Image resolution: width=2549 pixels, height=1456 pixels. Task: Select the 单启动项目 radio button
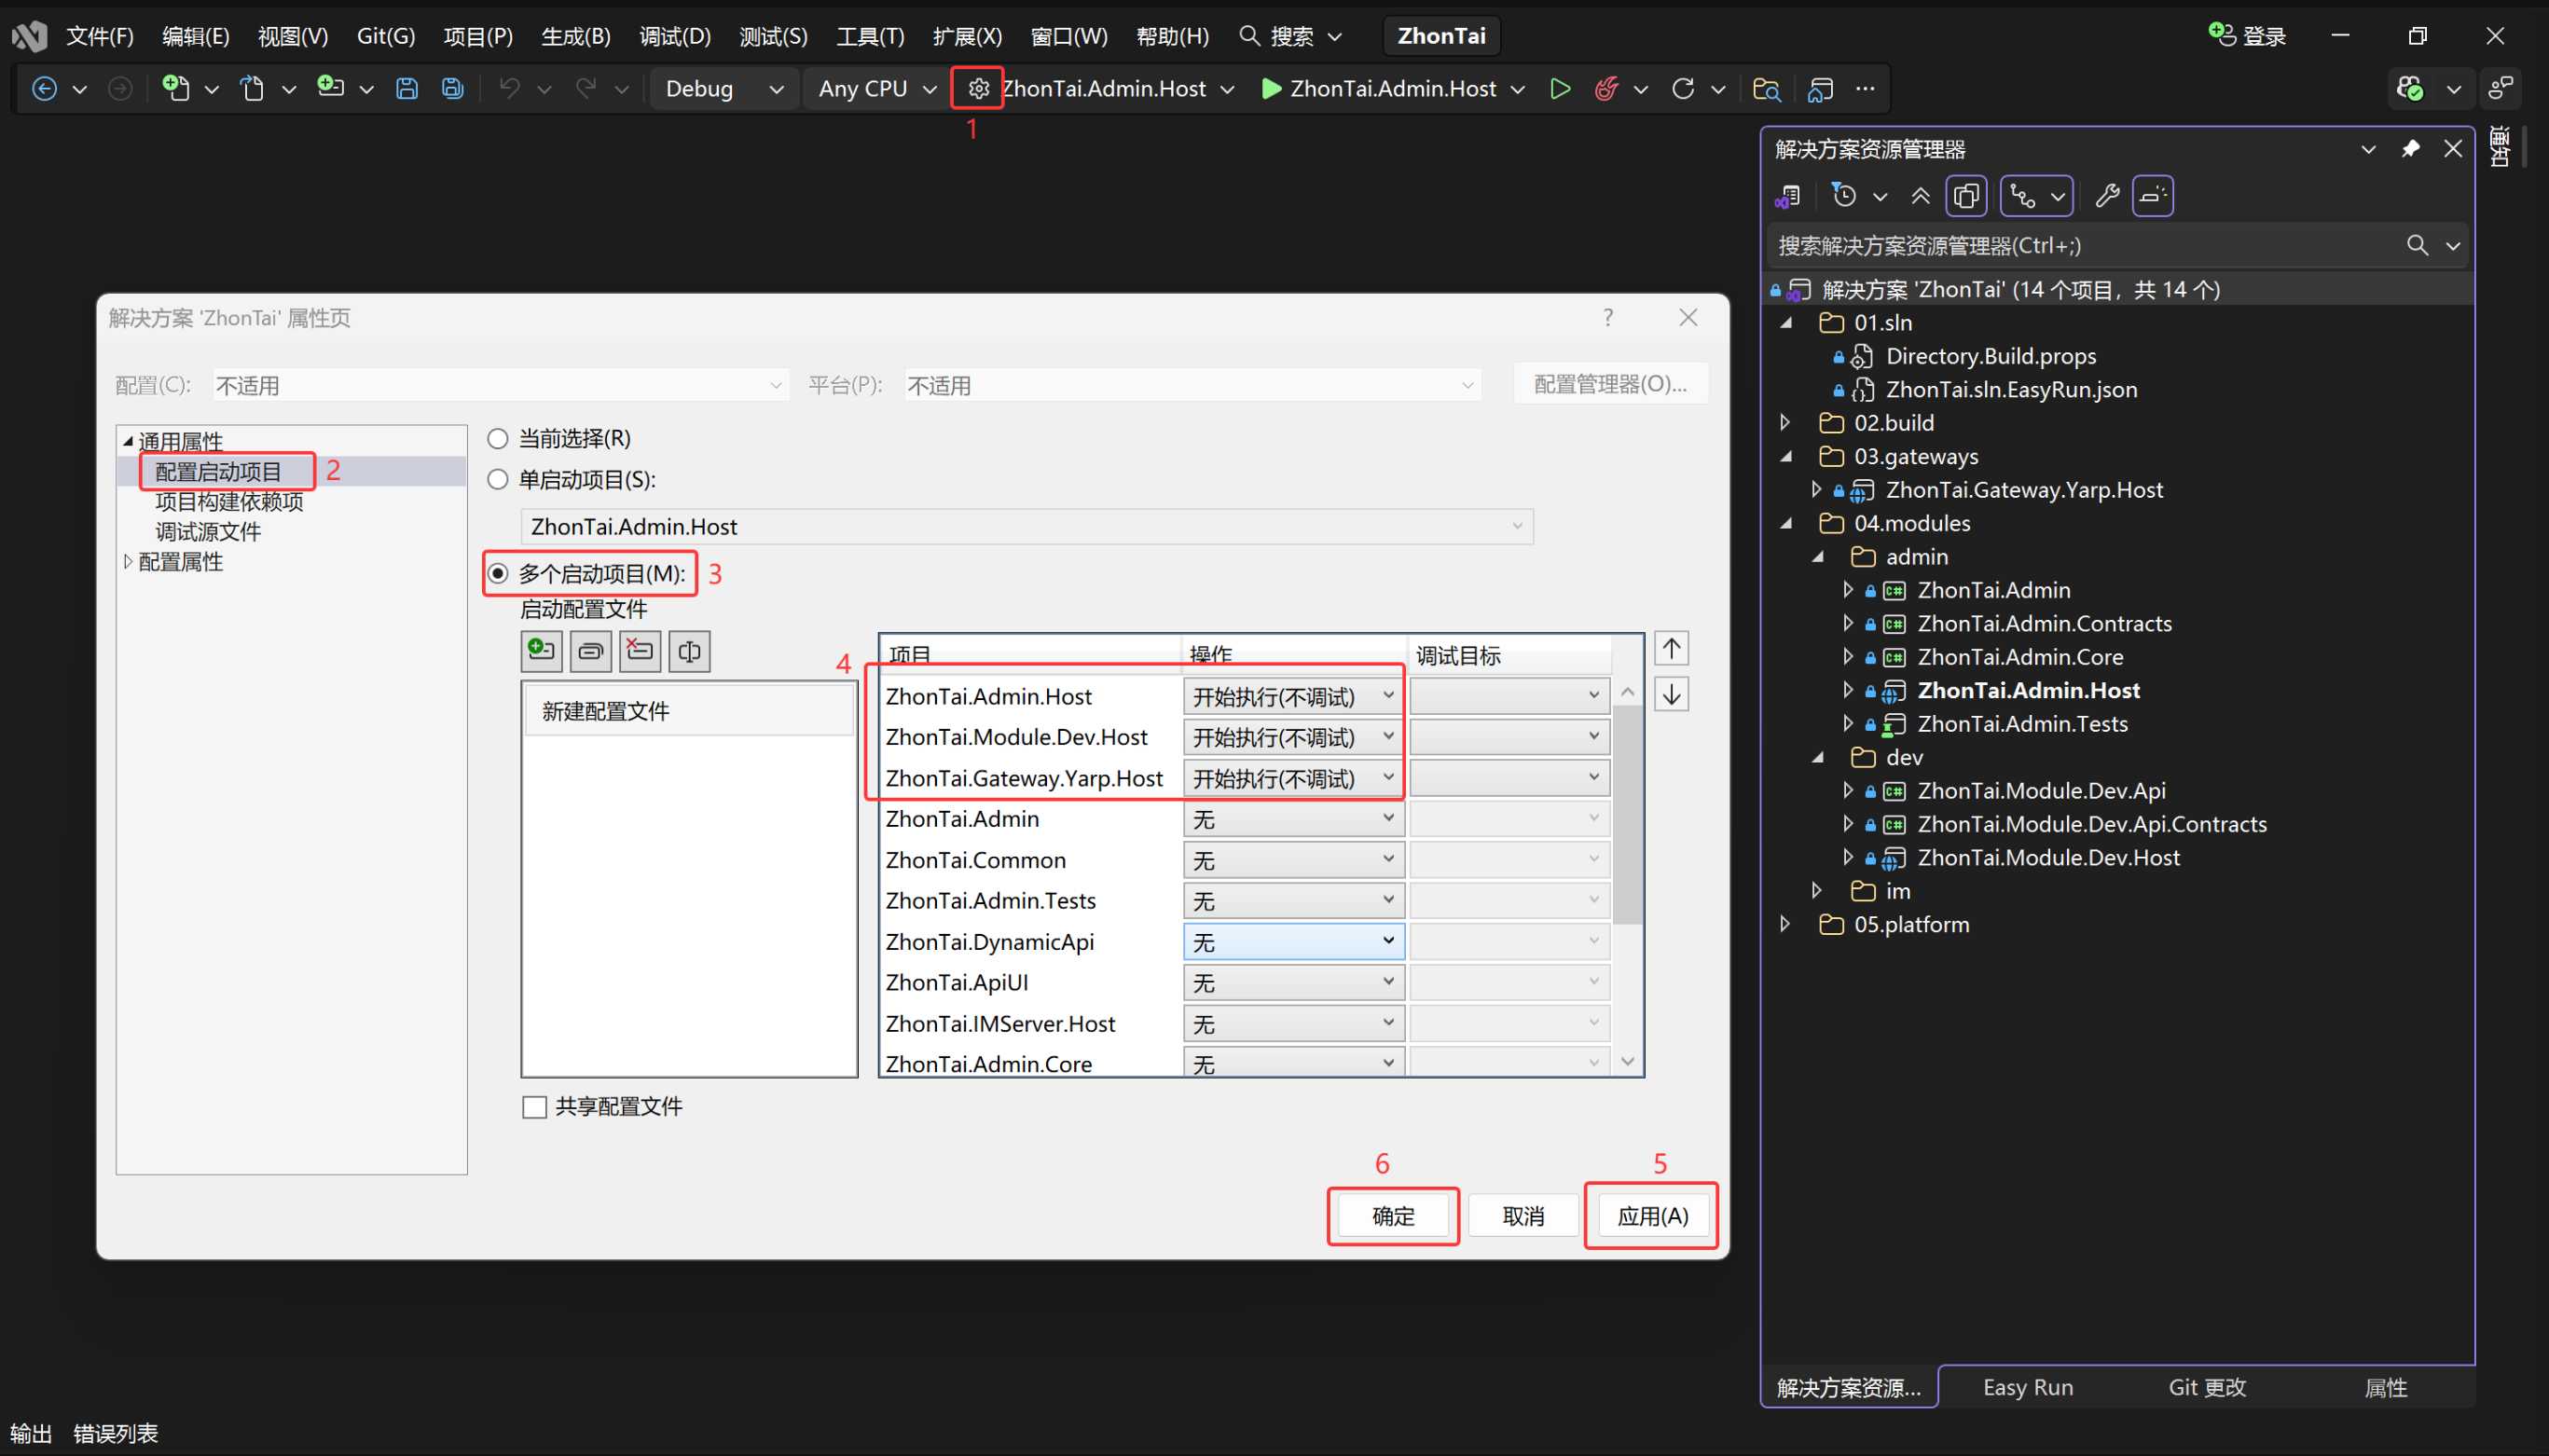(x=498, y=480)
